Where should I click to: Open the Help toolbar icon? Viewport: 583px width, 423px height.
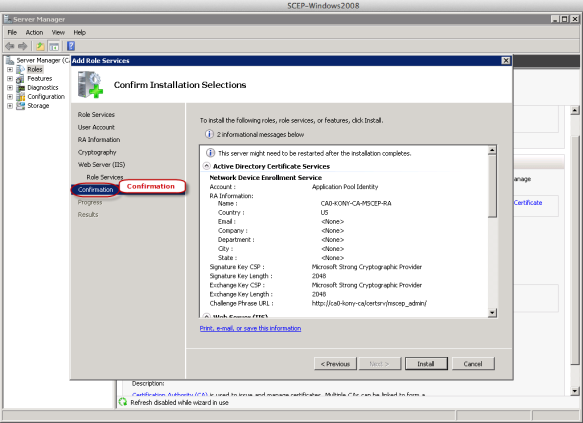(71, 46)
